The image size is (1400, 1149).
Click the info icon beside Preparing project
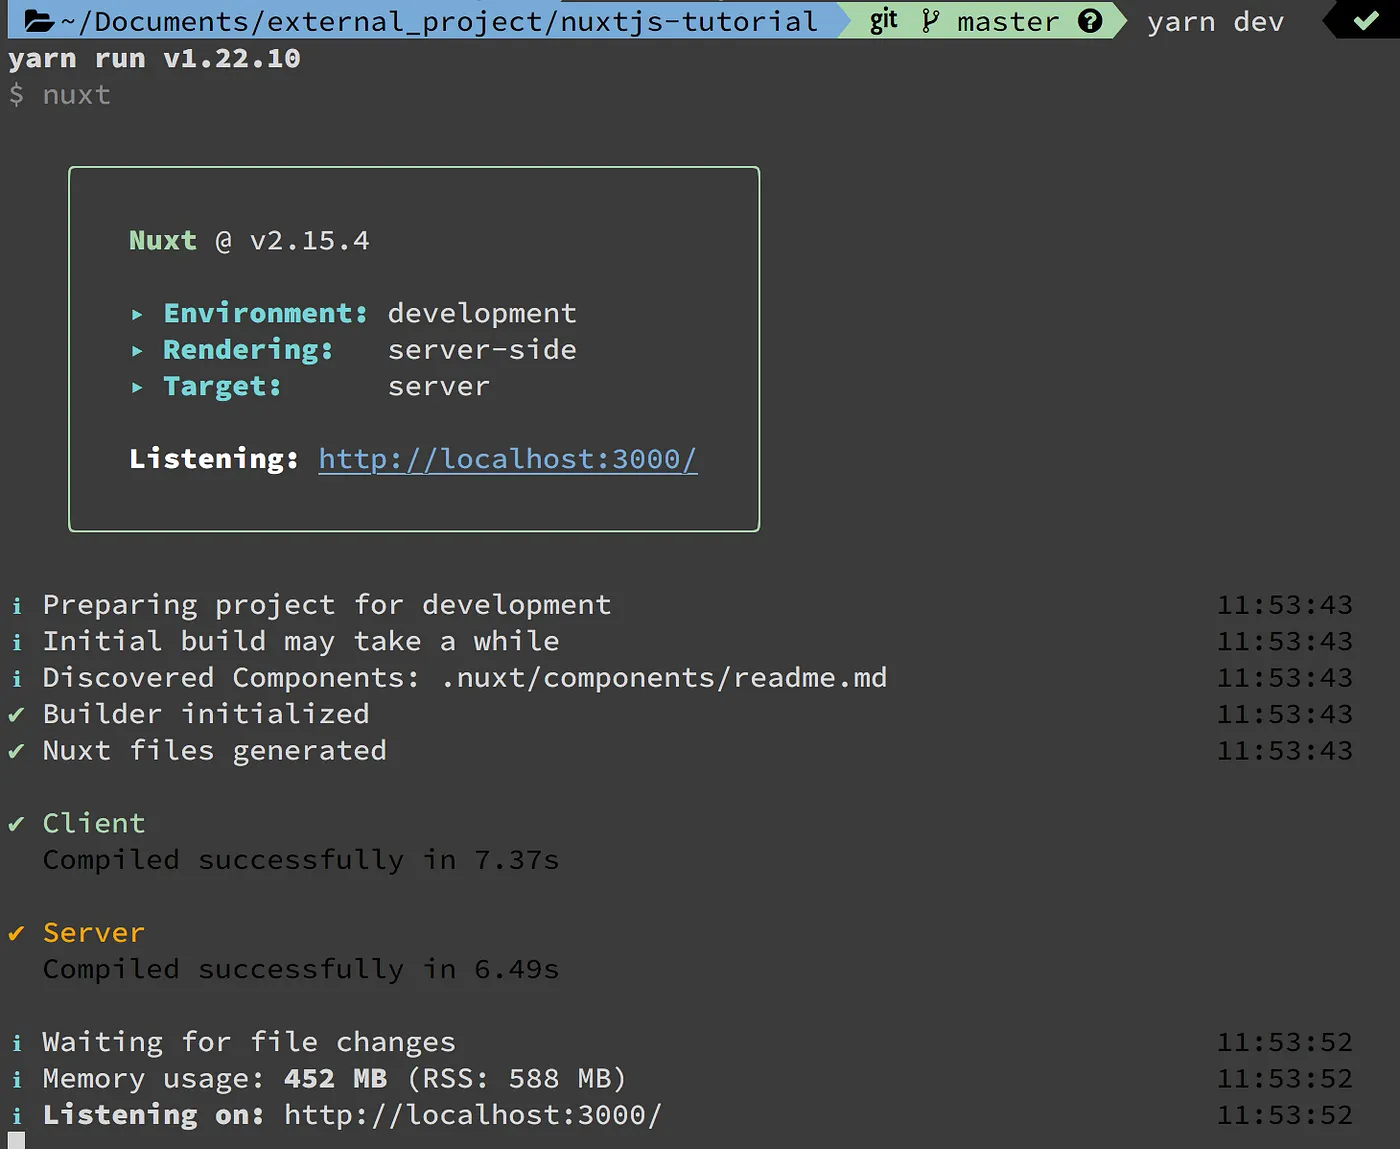(17, 606)
